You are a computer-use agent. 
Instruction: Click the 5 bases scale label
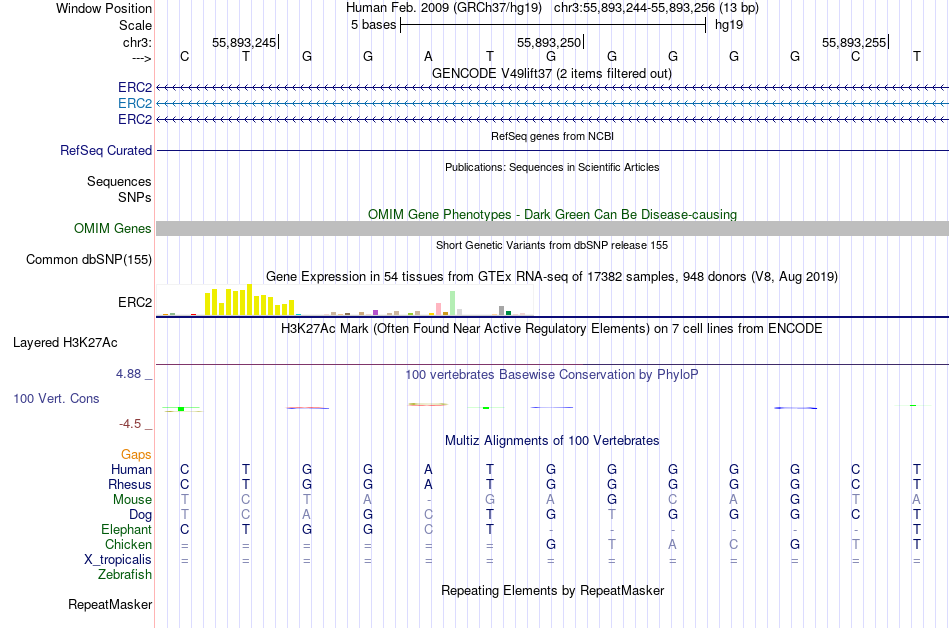(x=373, y=25)
